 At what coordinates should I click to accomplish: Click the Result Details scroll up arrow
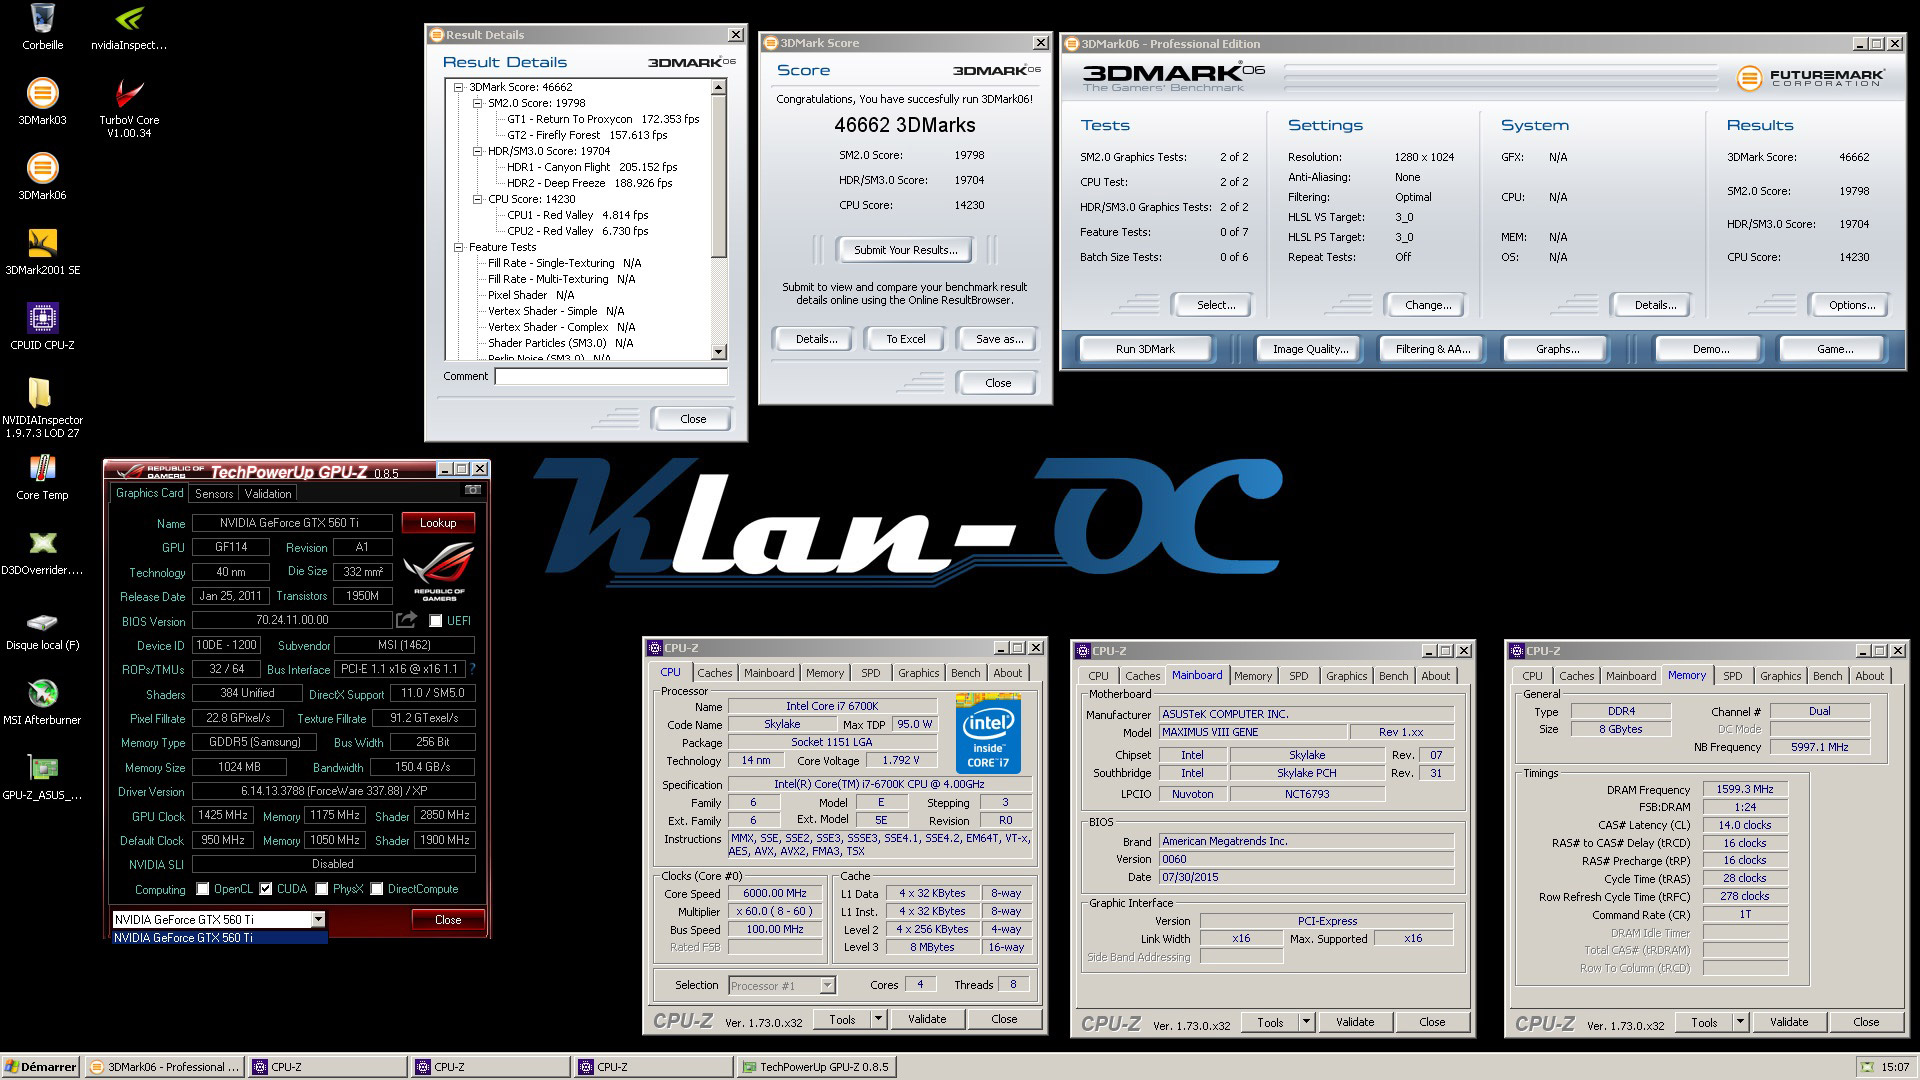click(718, 87)
